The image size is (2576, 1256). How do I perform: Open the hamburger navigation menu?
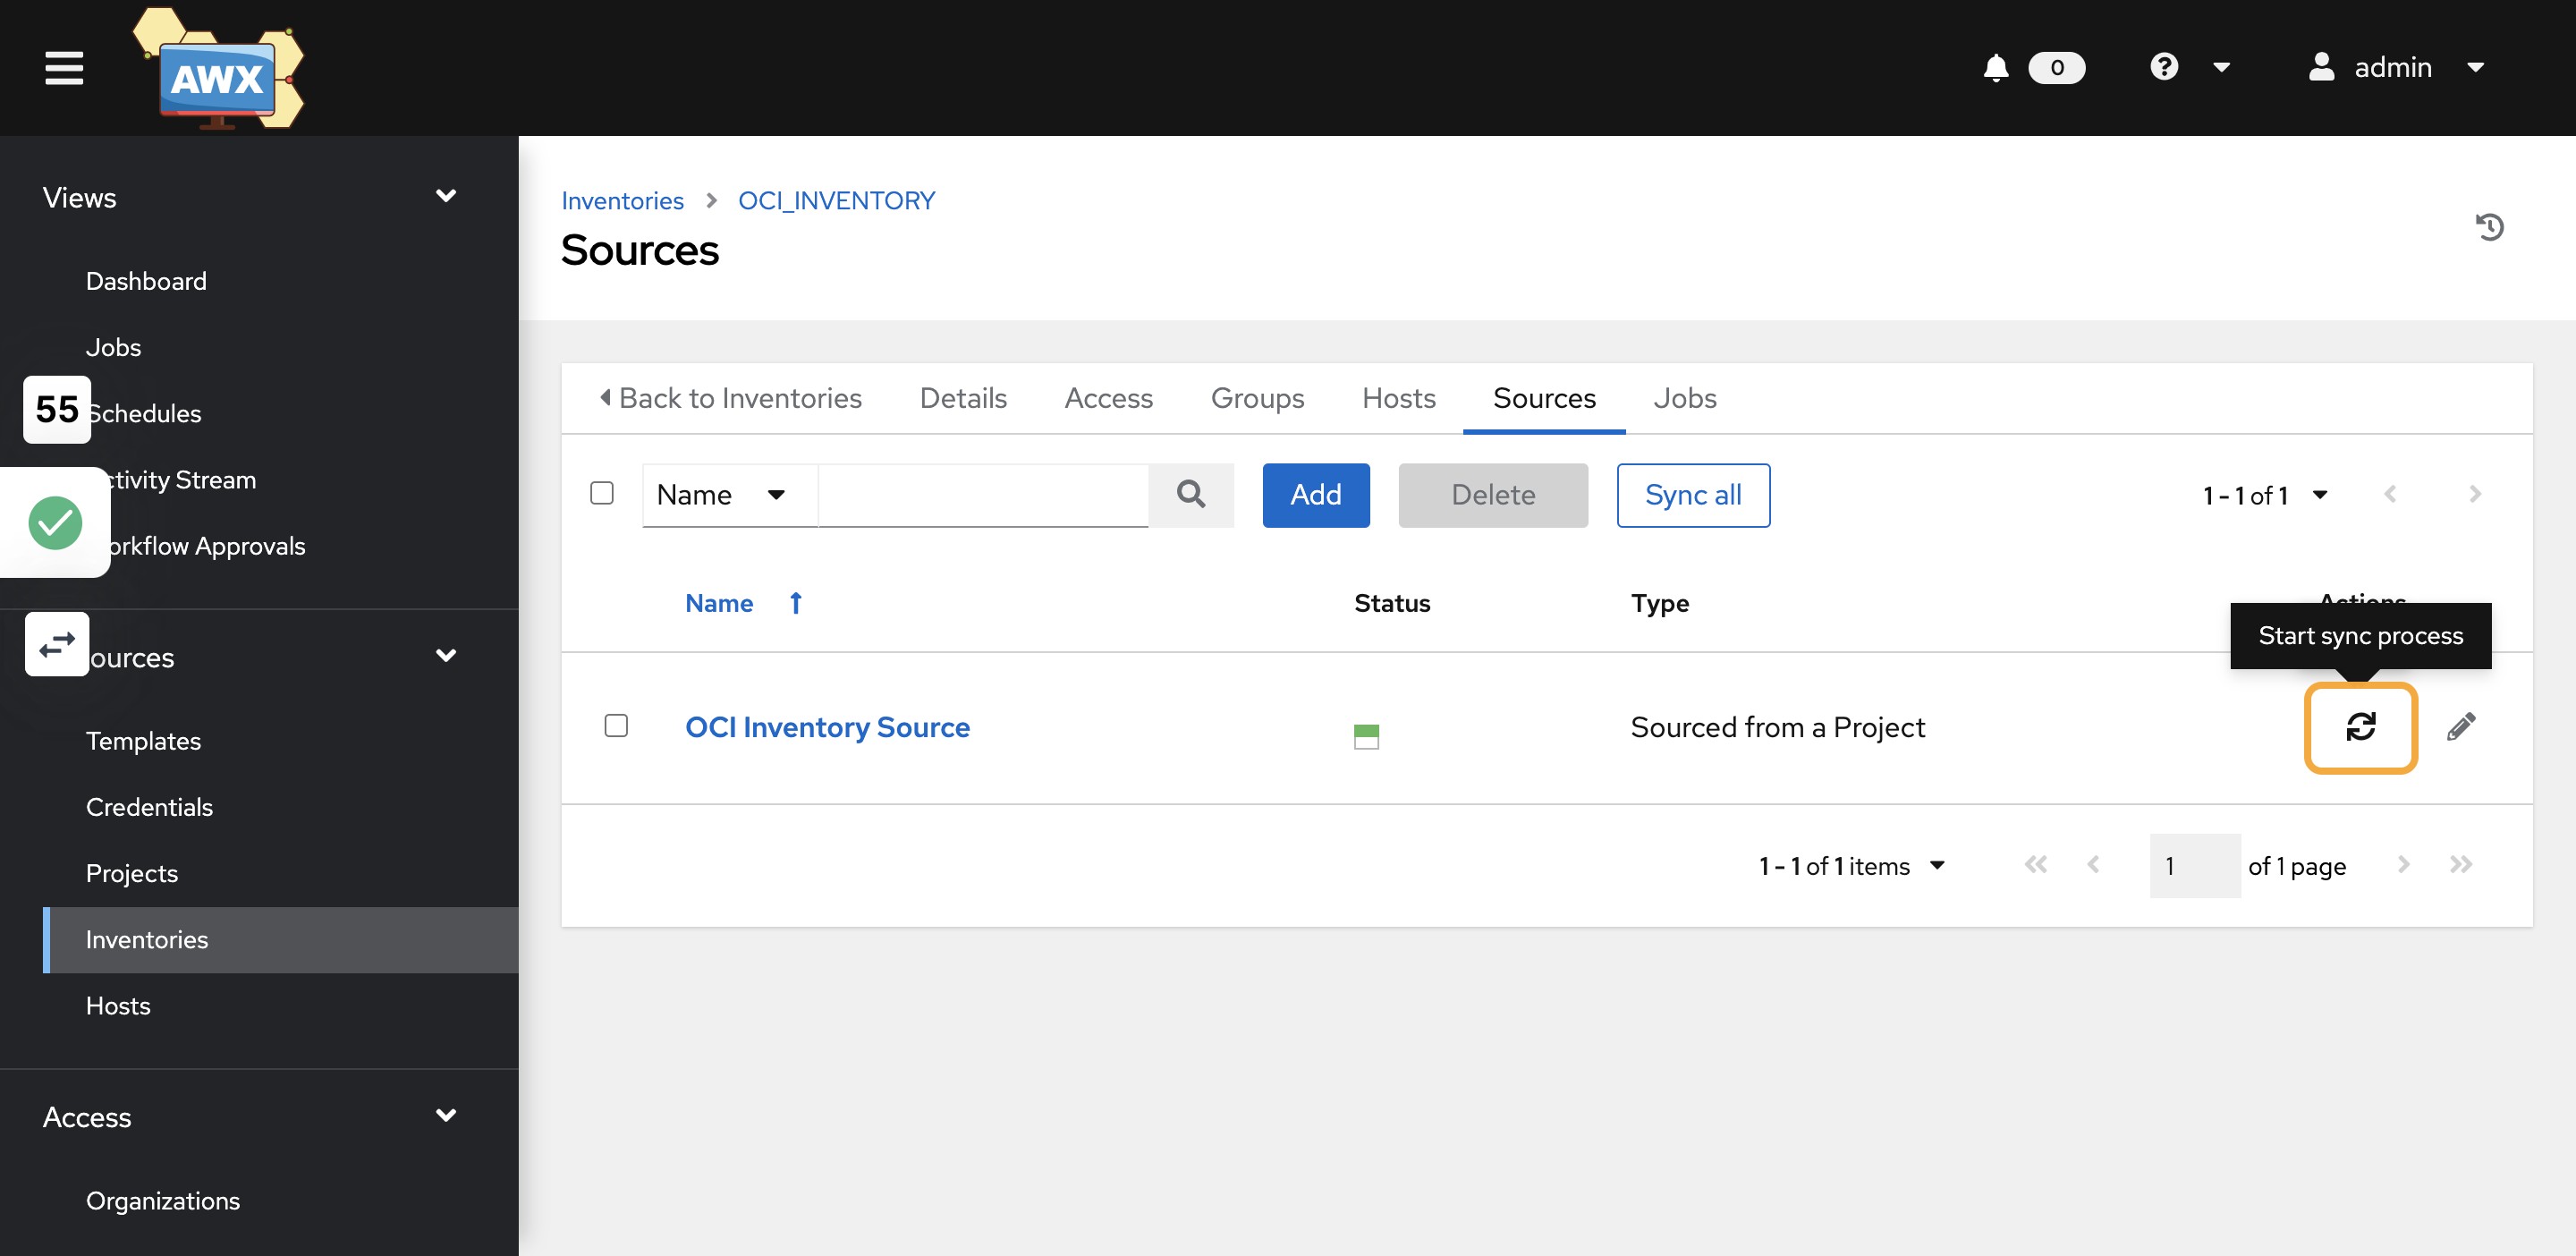[64, 68]
